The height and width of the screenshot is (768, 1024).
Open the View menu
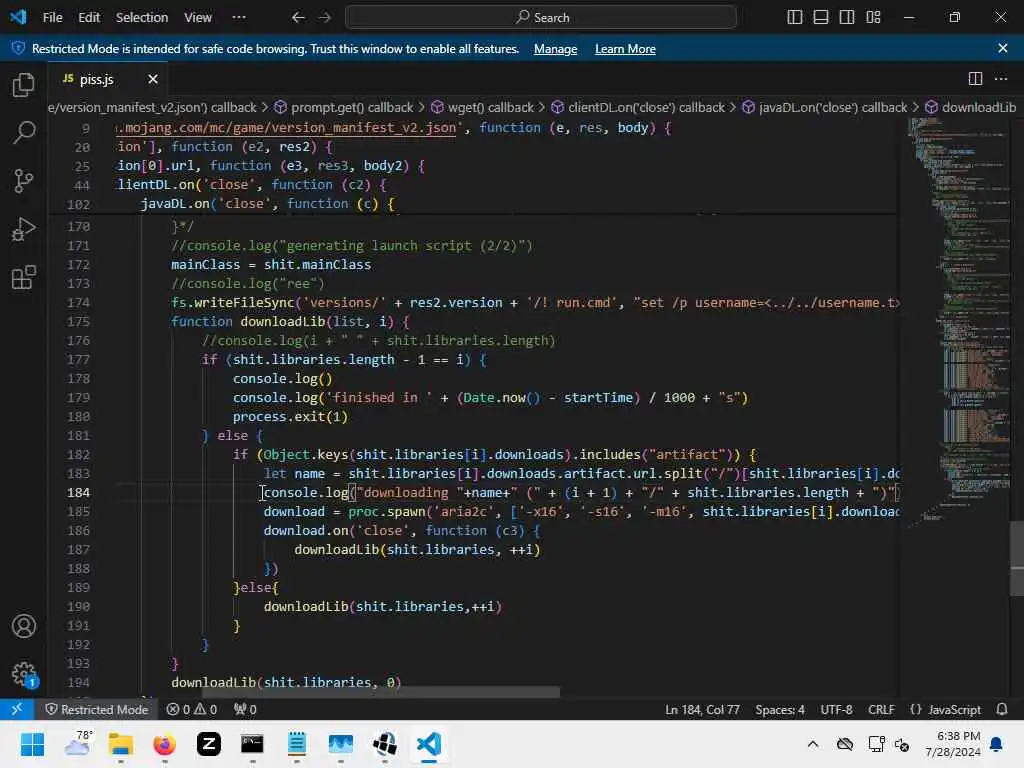197,18
